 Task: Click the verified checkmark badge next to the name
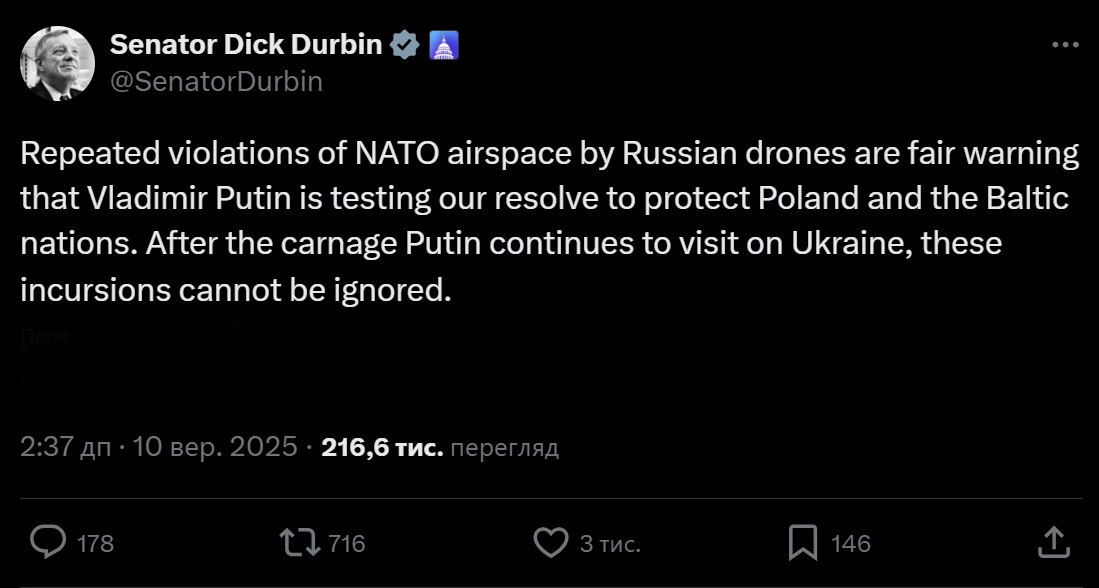click(x=405, y=43)
